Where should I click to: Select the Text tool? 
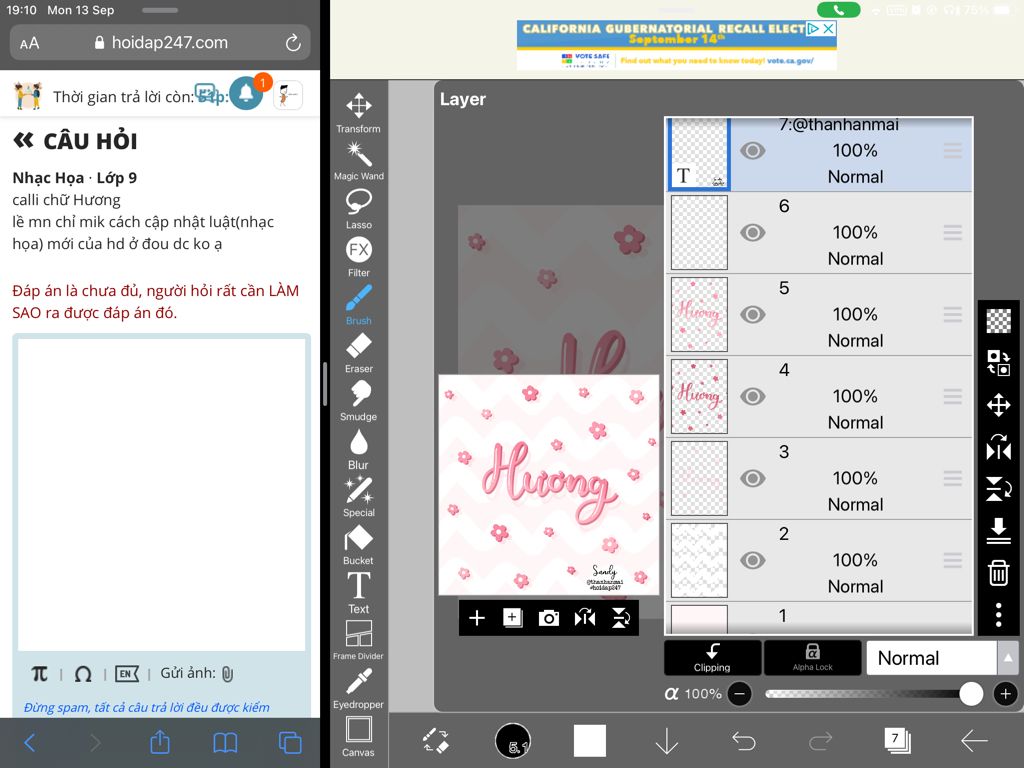pyautogui.click(x=359, y=592)
